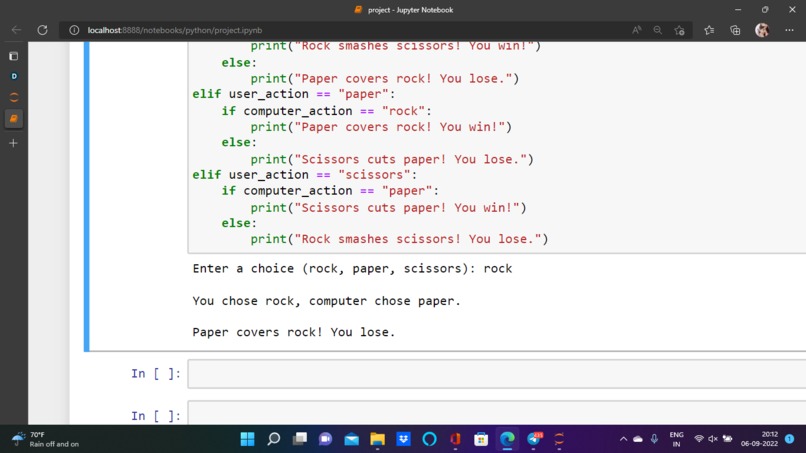Open the OneDrive cloud tray icon
Viewport: 806px width, 453px height.
click(638, 439)
